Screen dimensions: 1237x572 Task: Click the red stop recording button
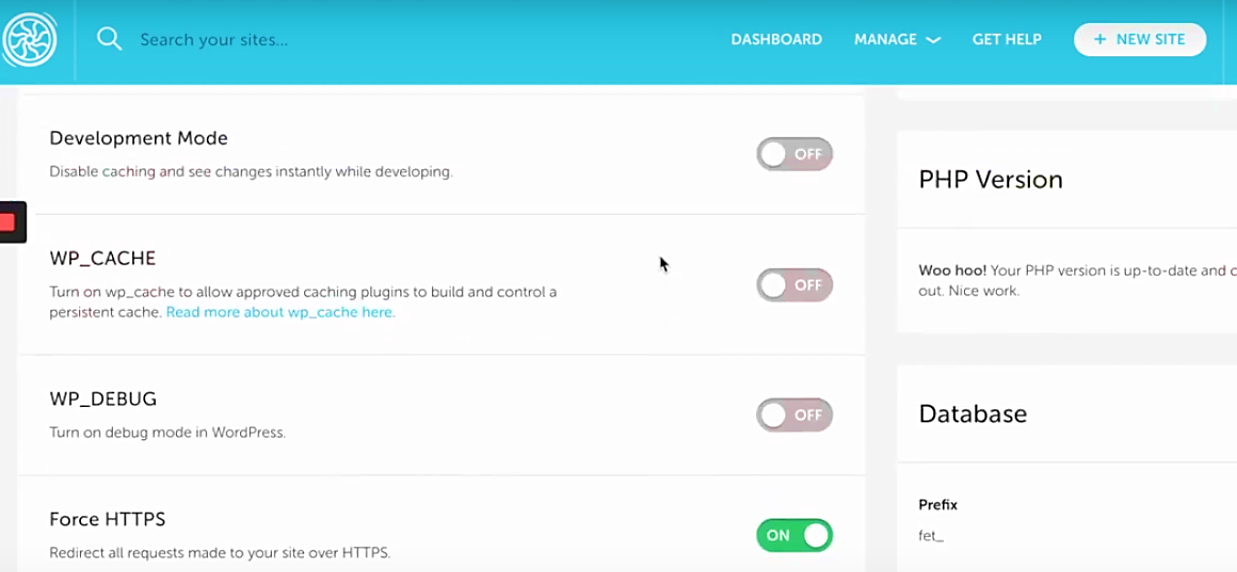(9, 222)
